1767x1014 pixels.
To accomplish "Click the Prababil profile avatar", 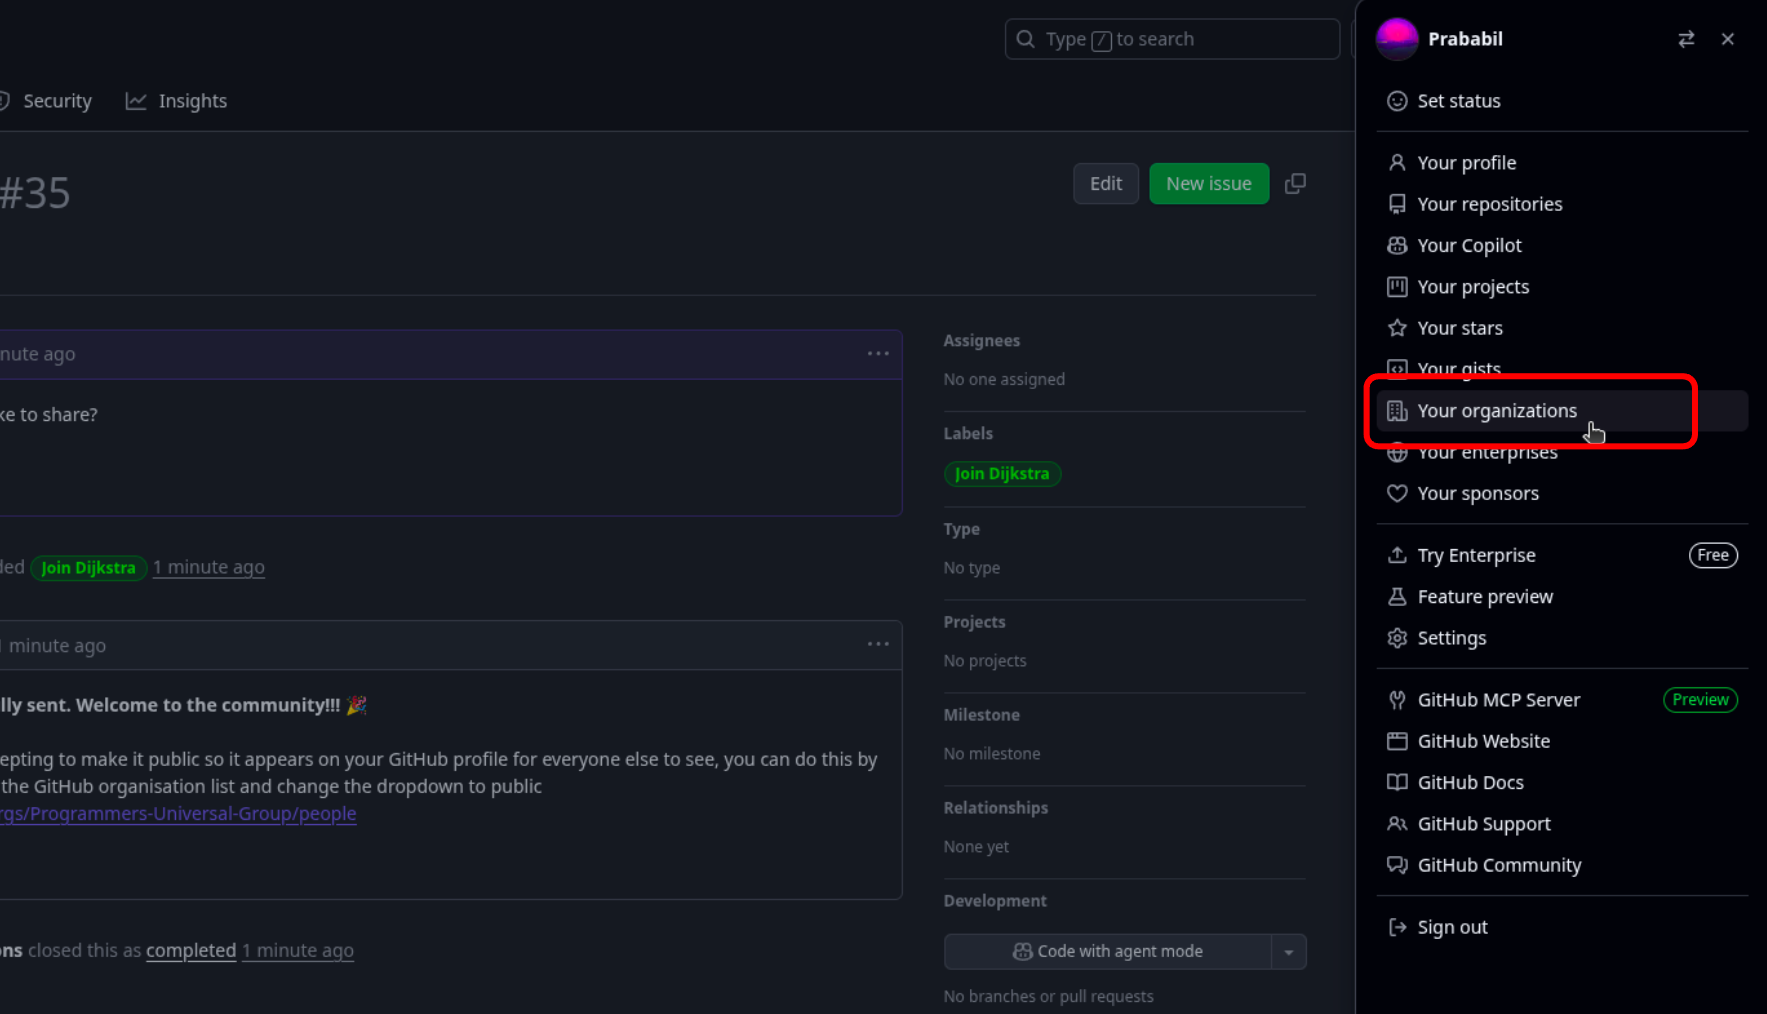I will tap(1396, 38).
